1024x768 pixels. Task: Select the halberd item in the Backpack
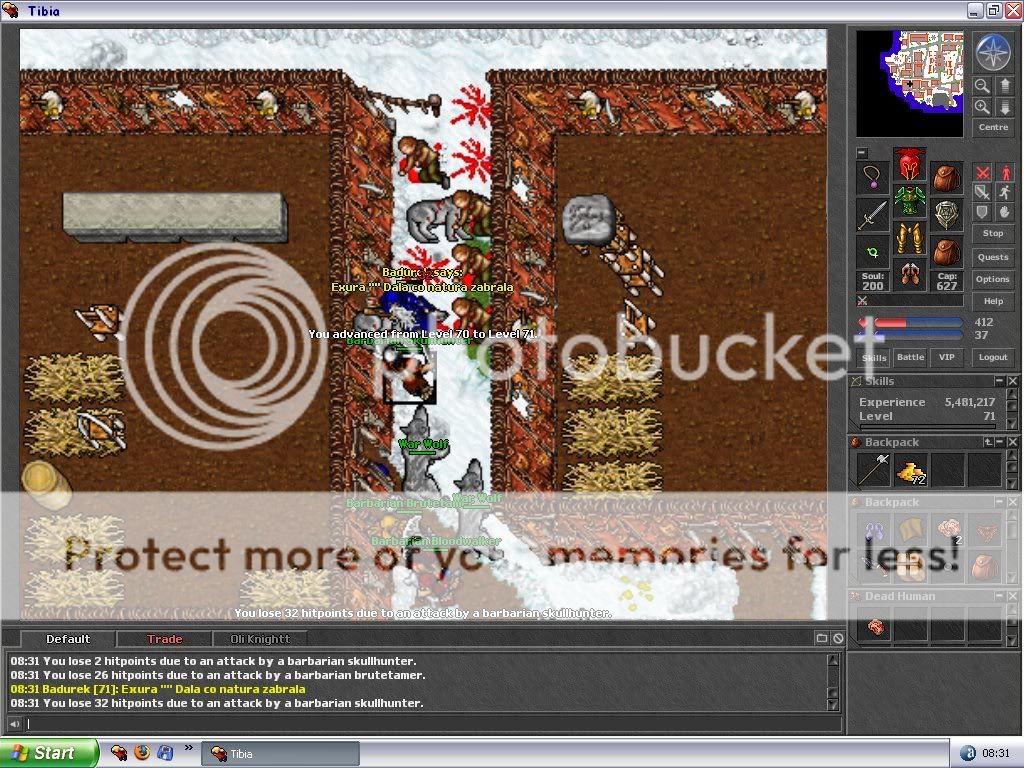873,469
